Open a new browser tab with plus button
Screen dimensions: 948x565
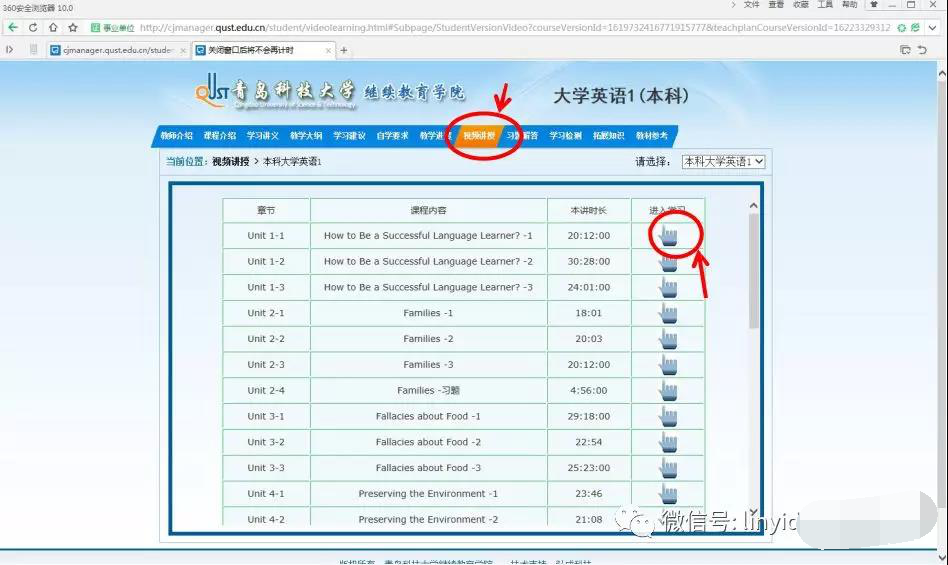pos(344,49)
